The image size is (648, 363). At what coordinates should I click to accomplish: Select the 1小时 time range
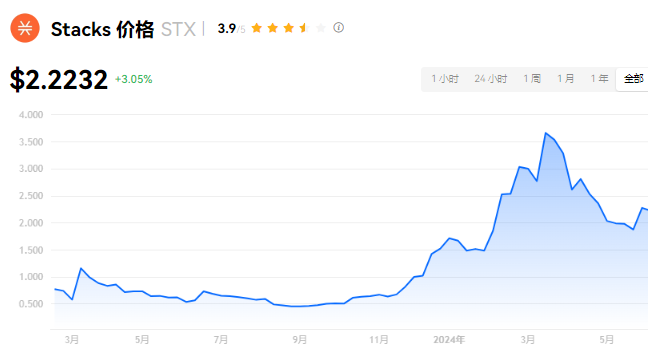pyautogui.click(x=445, y=79)
